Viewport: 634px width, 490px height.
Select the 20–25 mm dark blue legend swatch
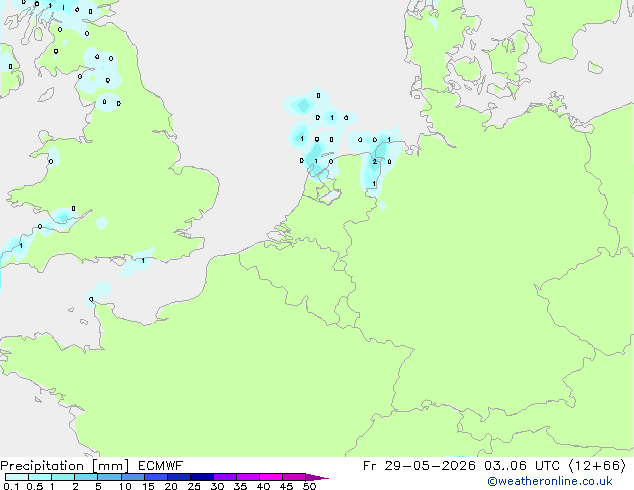(179, 477)
